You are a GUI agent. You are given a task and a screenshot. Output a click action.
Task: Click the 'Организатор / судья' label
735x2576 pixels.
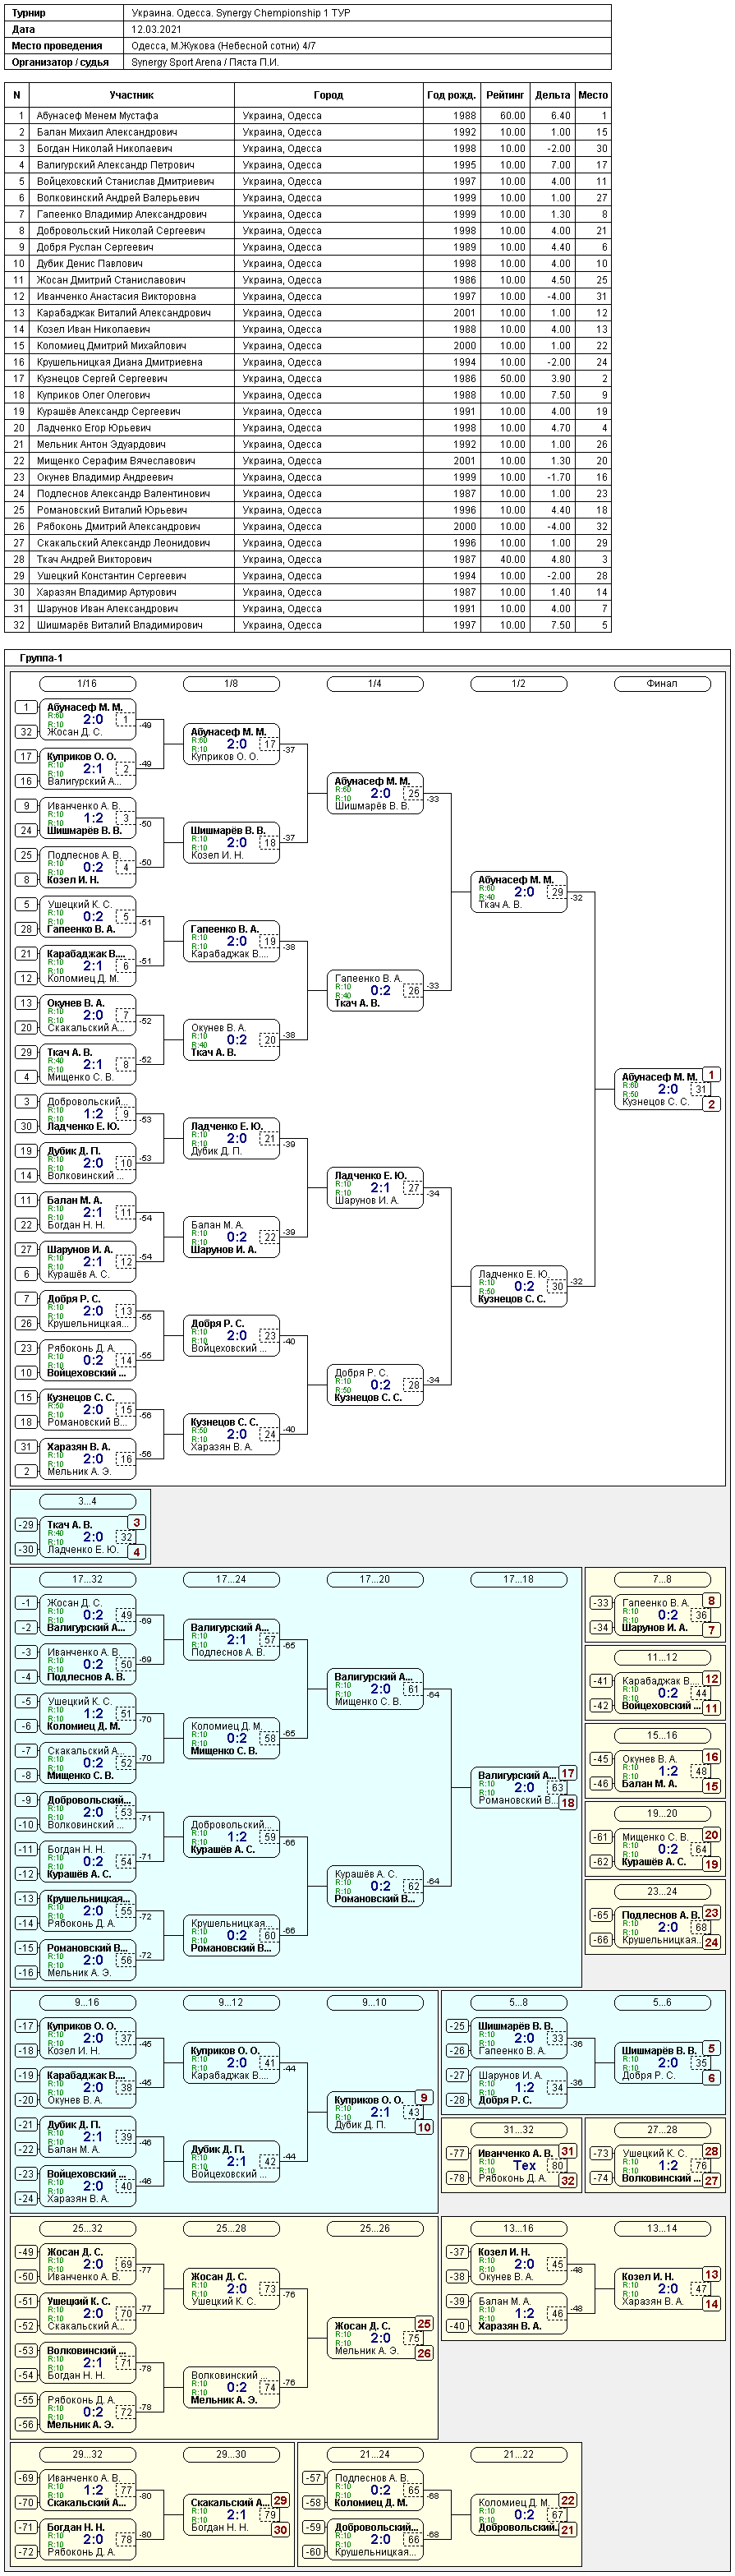click(x=60, y=62)
